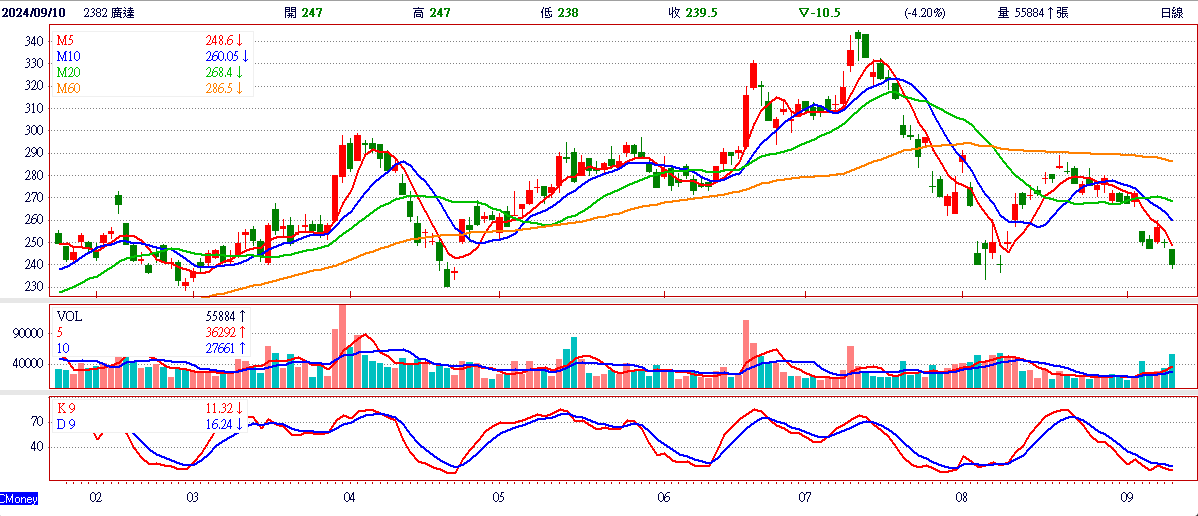The height and width of the screenshot is (516, 1198).
Task: Click the M20 moving average legend
Action: pyautogui.click(x=68, y=73)
